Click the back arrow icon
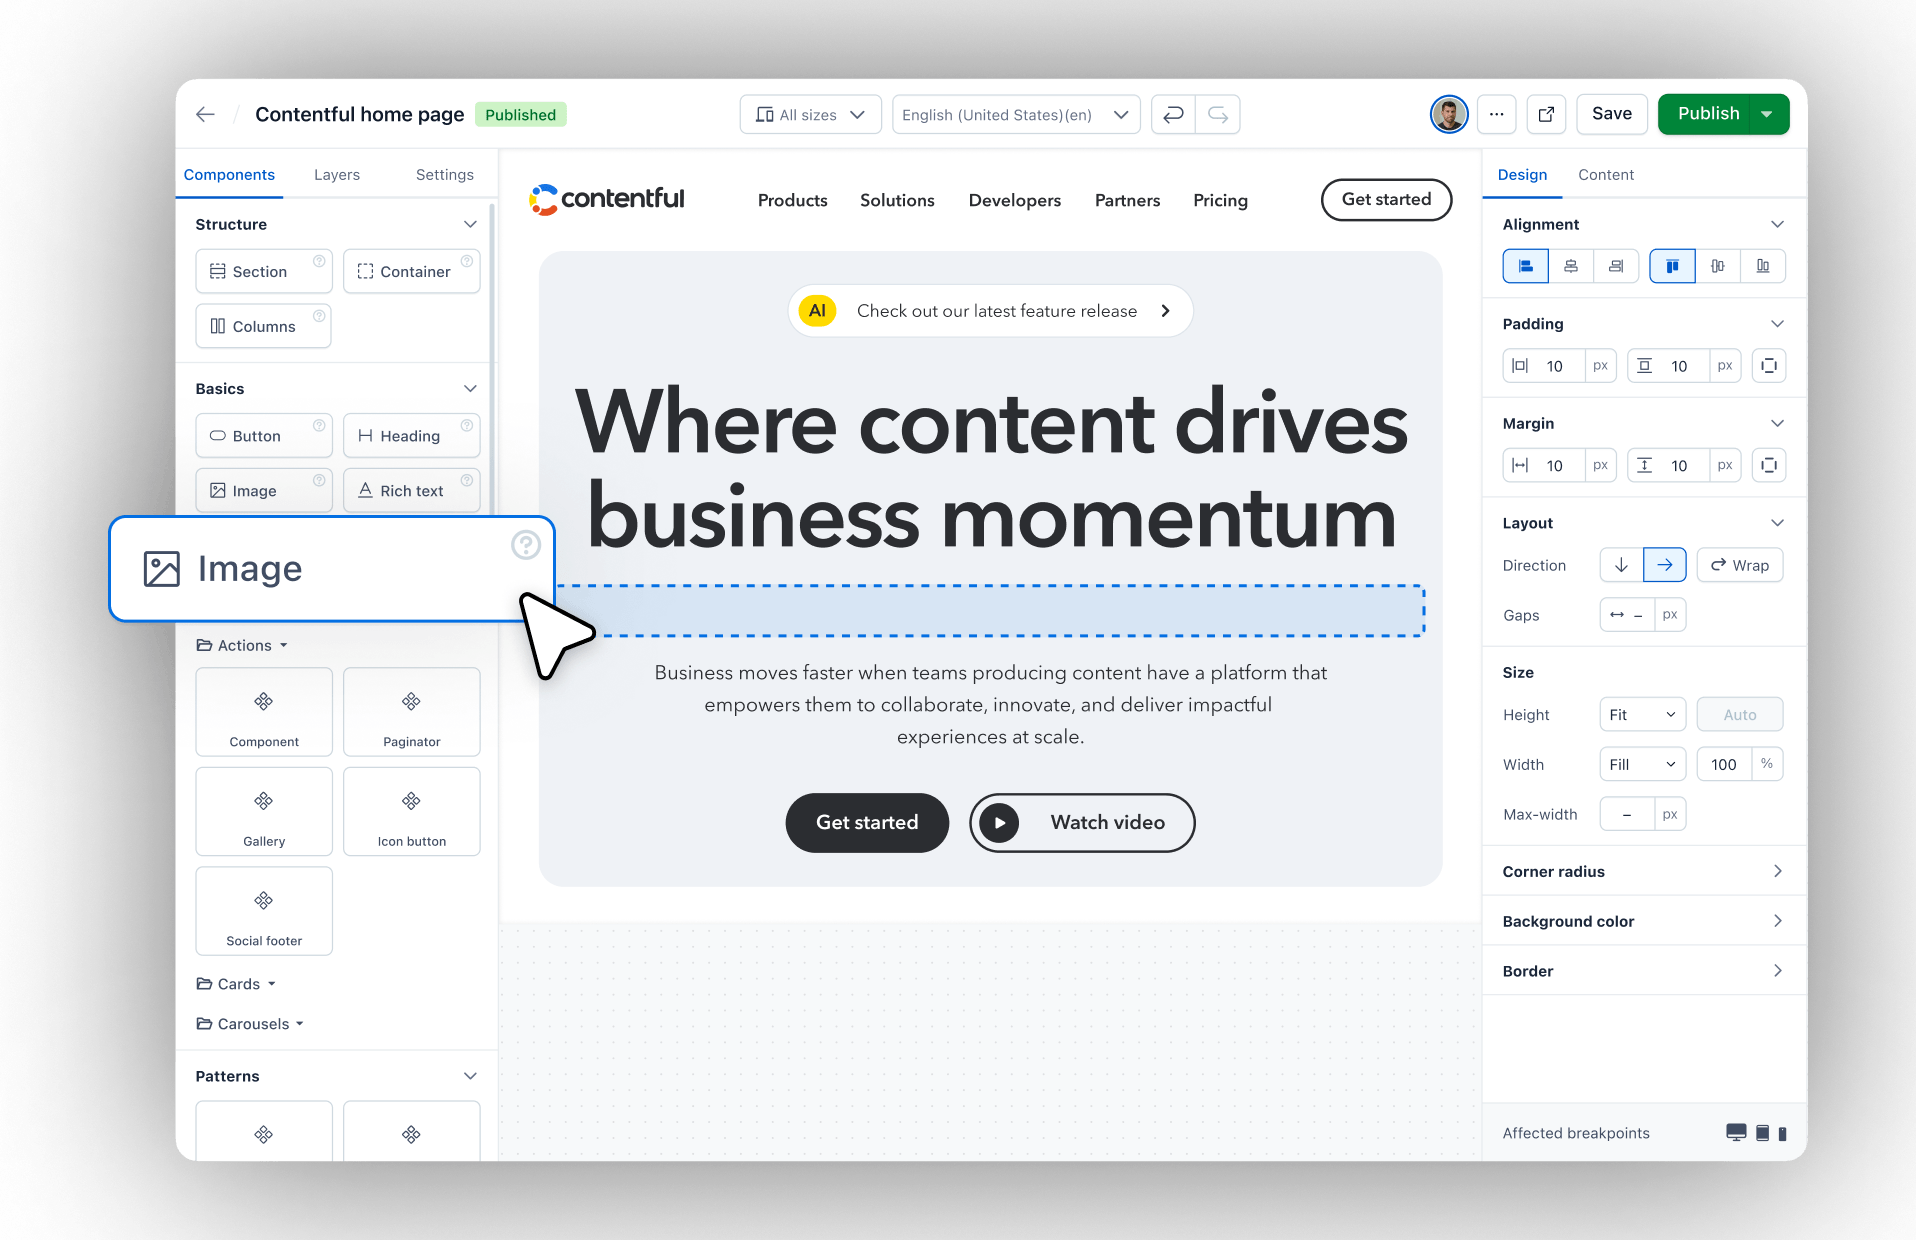The height and width of the screenshot is (1240, 1916). coord(205,114)
